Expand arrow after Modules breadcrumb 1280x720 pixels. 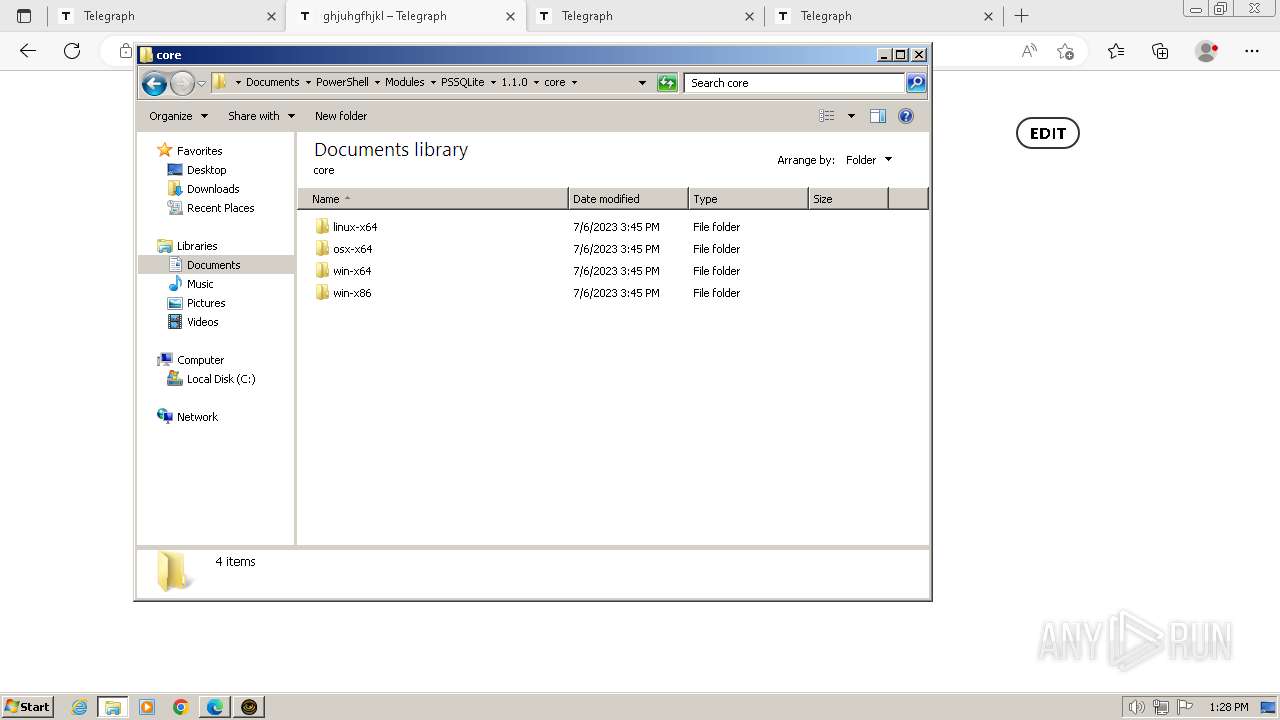coord(433,83)
